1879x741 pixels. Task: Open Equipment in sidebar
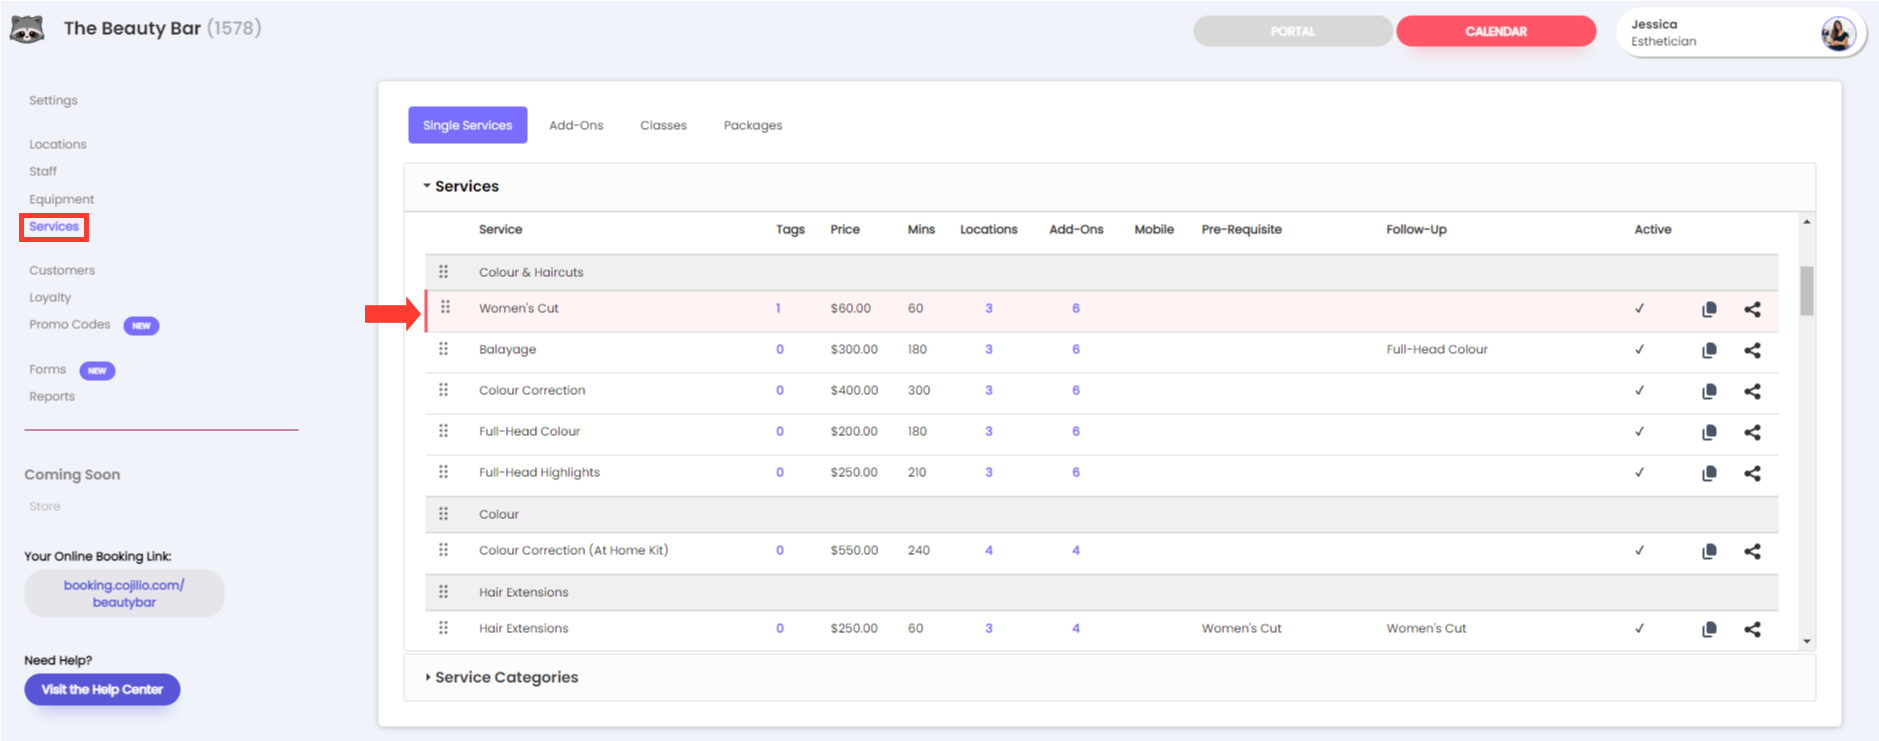click(x=61, y=199)
